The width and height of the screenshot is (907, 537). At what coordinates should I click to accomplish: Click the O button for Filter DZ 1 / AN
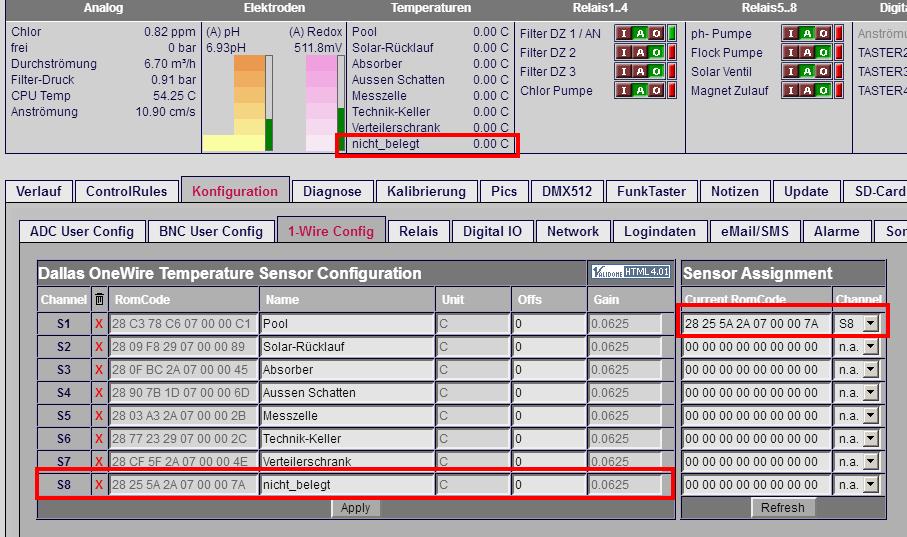(656, 33)
